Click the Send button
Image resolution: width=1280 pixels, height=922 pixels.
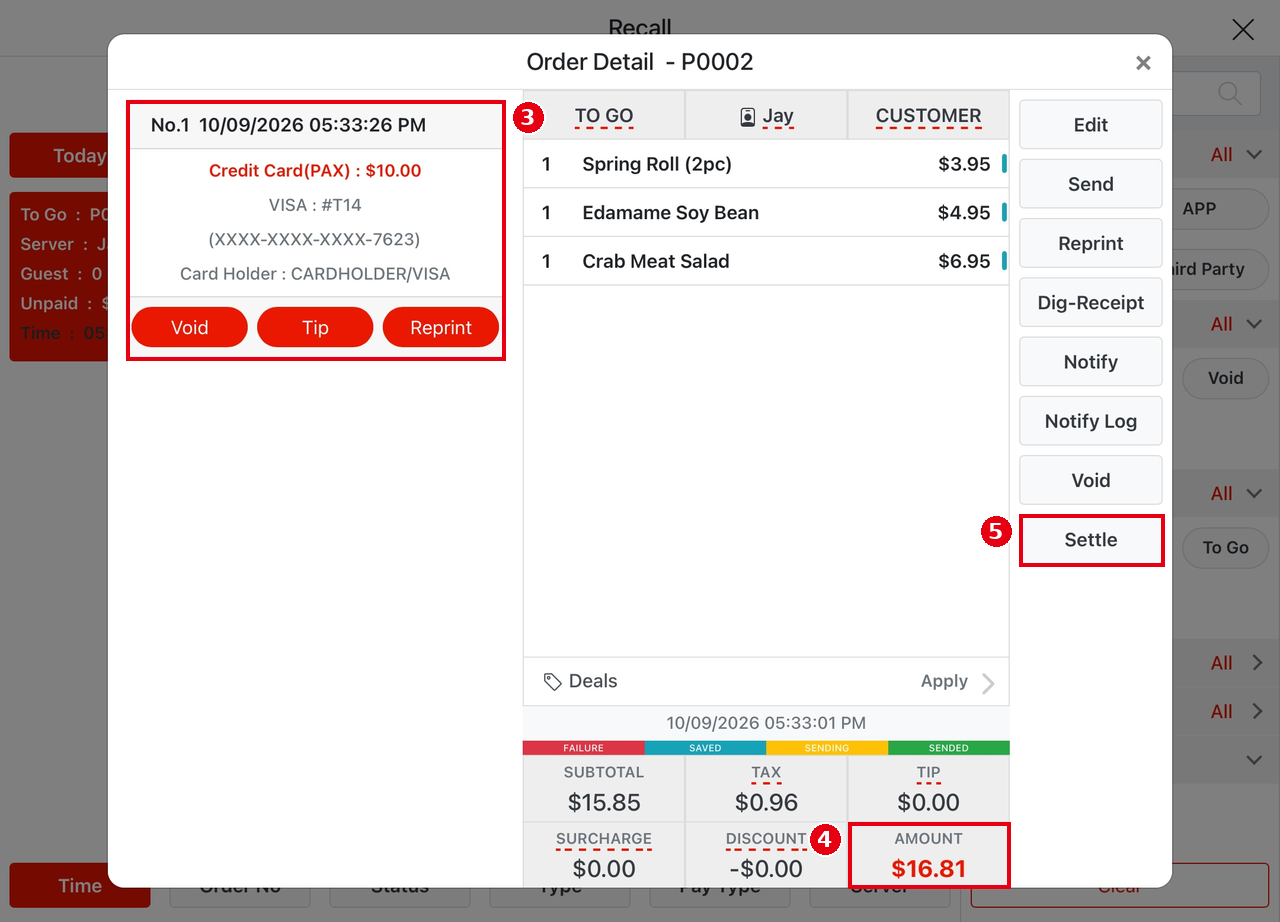(1091, 184)
